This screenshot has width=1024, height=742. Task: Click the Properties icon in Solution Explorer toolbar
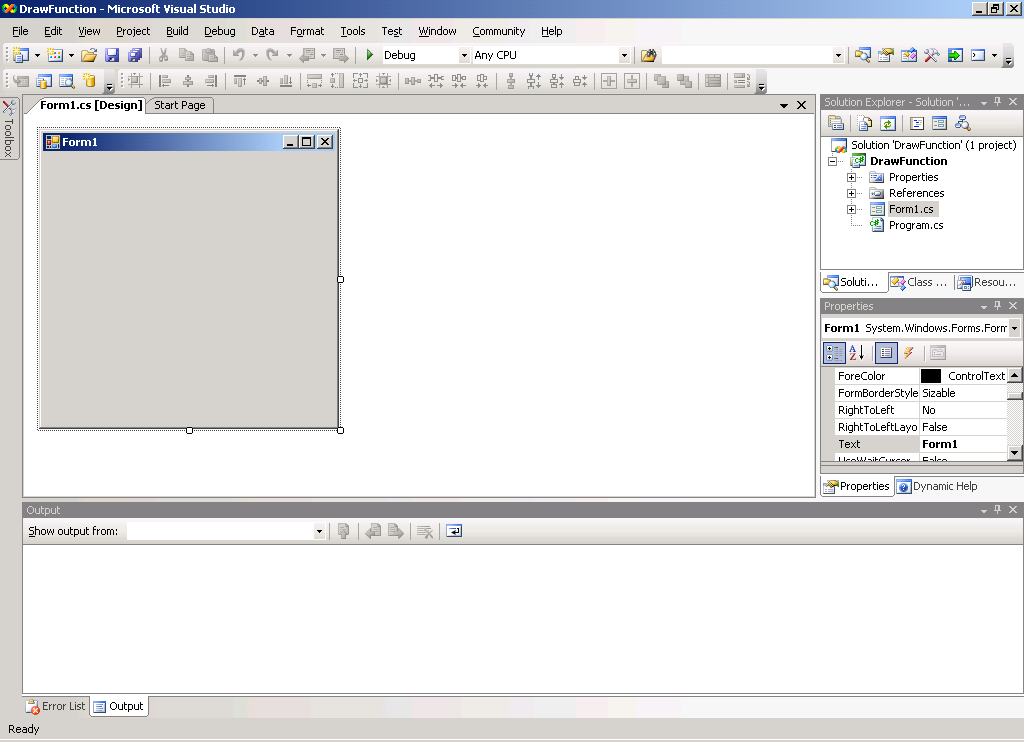pos(835,123)
